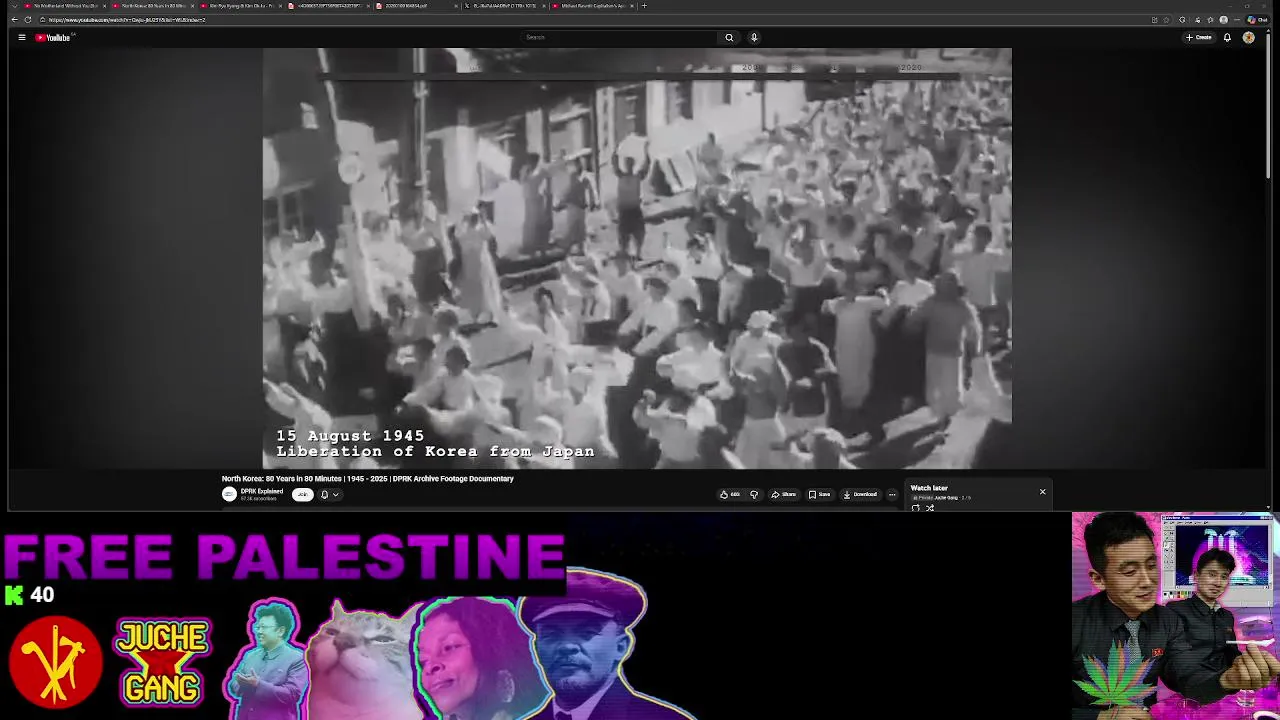The width and height of the screenshot is (1280, 720).
Task: Click the search magnifier button
Action: click(x=729, y=37)
